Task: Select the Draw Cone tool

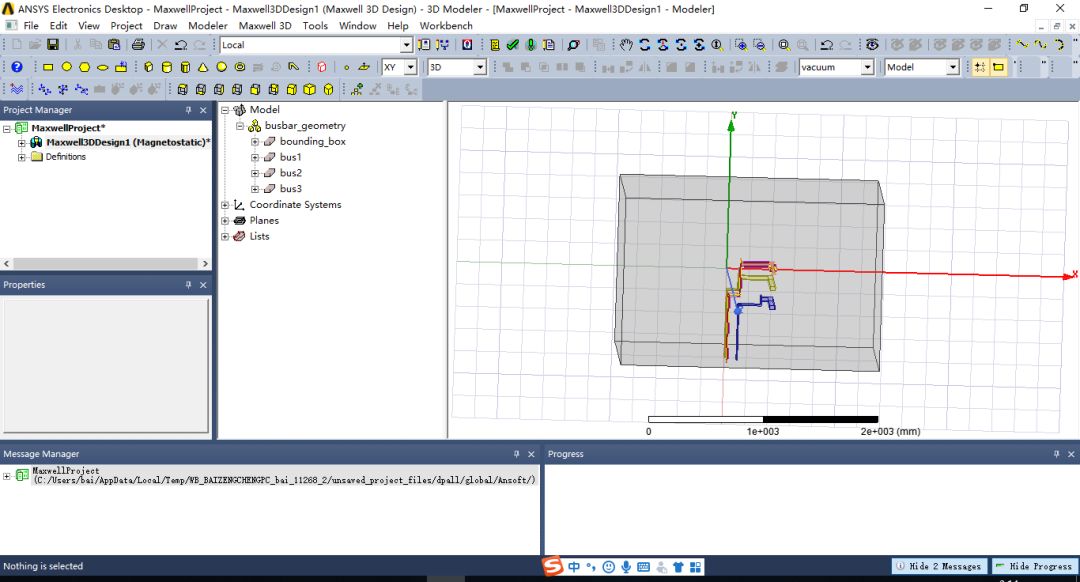Action: click(x=203, y=67)
